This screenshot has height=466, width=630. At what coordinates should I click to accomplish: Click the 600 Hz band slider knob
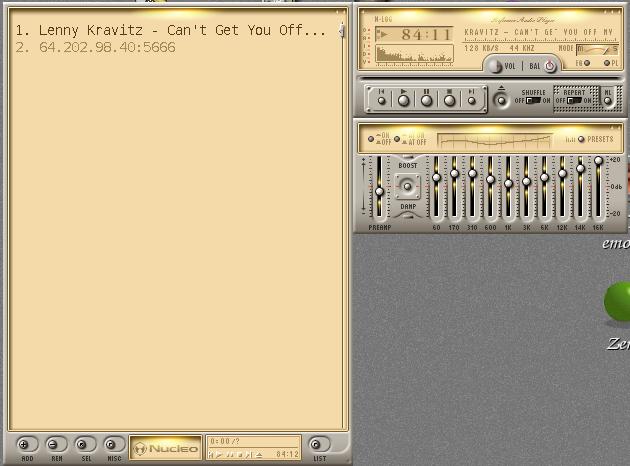(x=490, y=180)
